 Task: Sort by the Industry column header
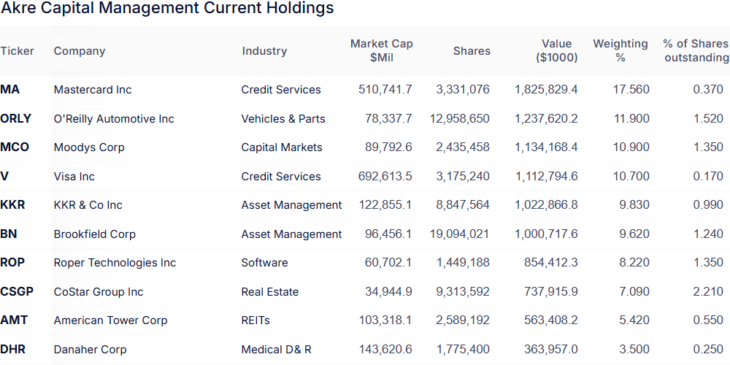(x=264, y=51)
